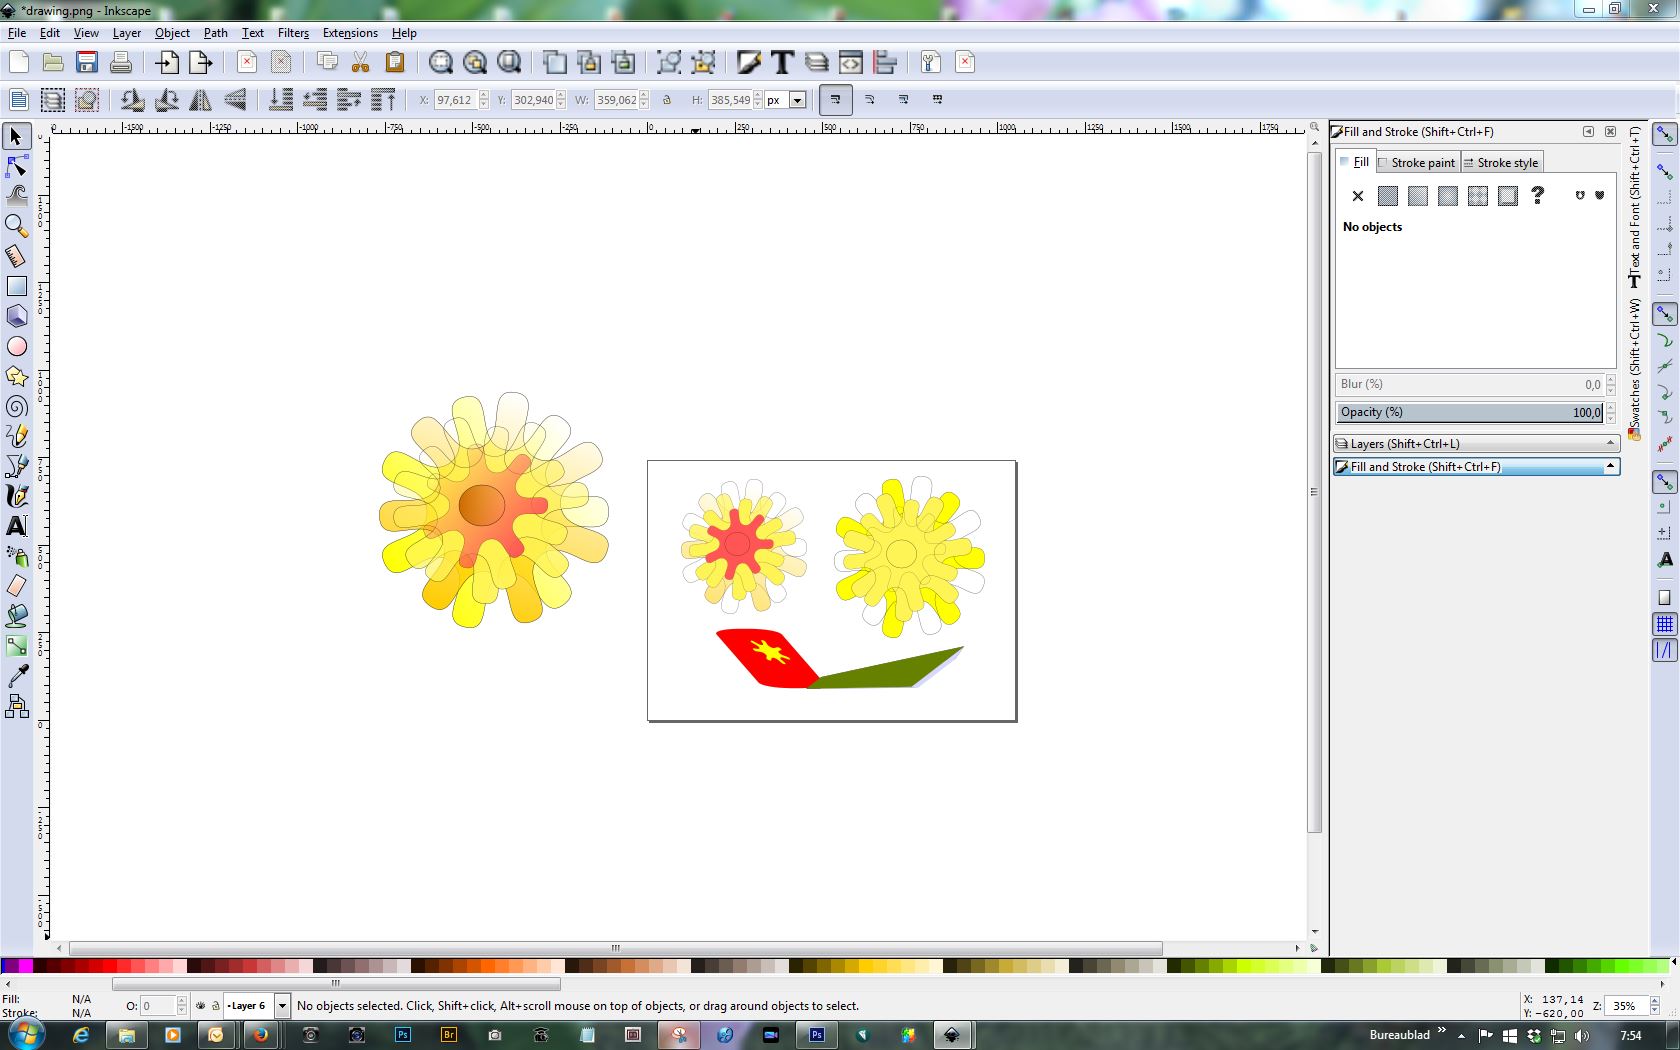Open Swatches (Shift+Ctrl+W) side tab
Image resolution: width=1680 pixels, height=1050 pixels.
(x=1635, y=368)
